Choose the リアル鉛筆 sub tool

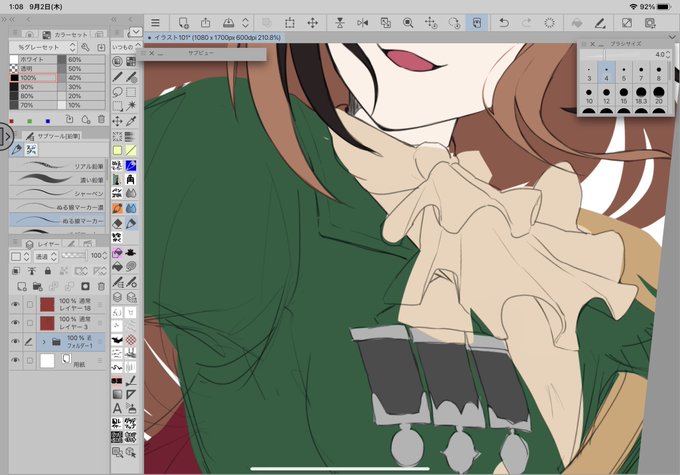57,166
